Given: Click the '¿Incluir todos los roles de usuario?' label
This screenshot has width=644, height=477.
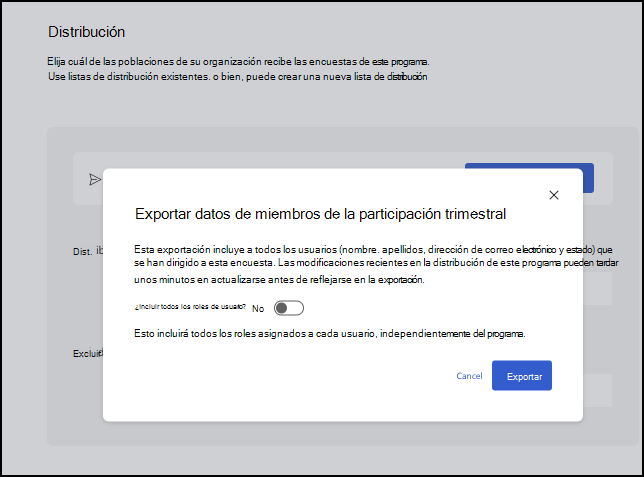Looking at the screenshot, I should (190, 307).
